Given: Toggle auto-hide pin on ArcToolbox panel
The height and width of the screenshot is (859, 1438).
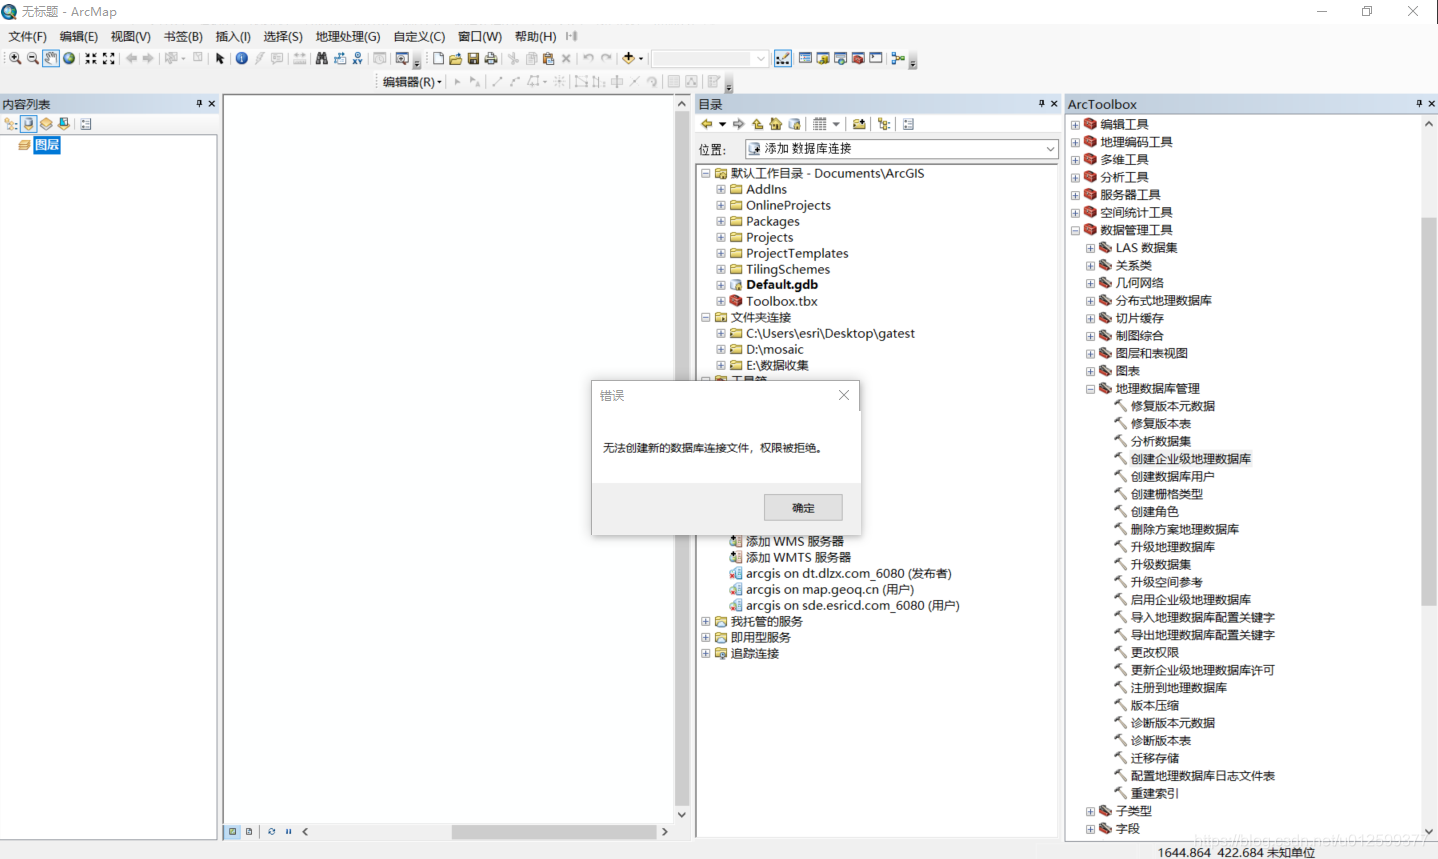Looking at the screenshot, I should click(1419, 104).
